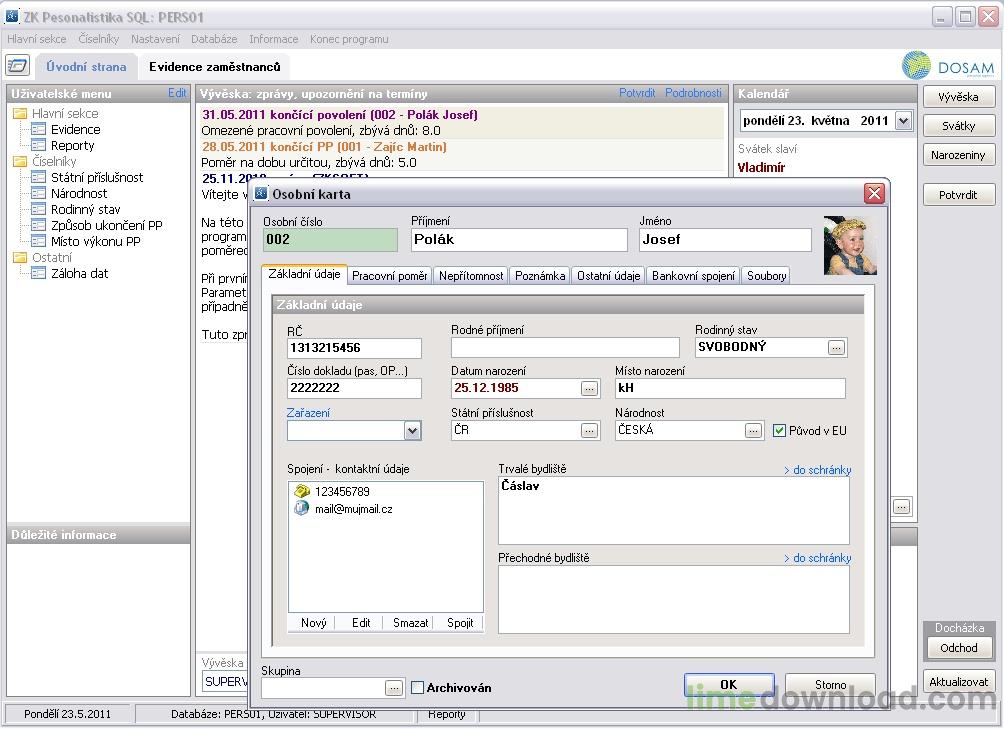Switch to the Bankovní spojení tab
Image resolution: width=1004 pixels, height=729 pixels.
(693, 275)
